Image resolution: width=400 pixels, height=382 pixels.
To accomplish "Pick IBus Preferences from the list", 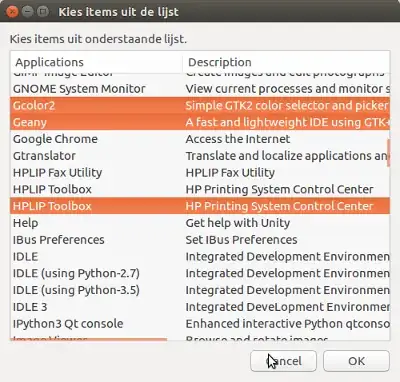I will [200, 240].
